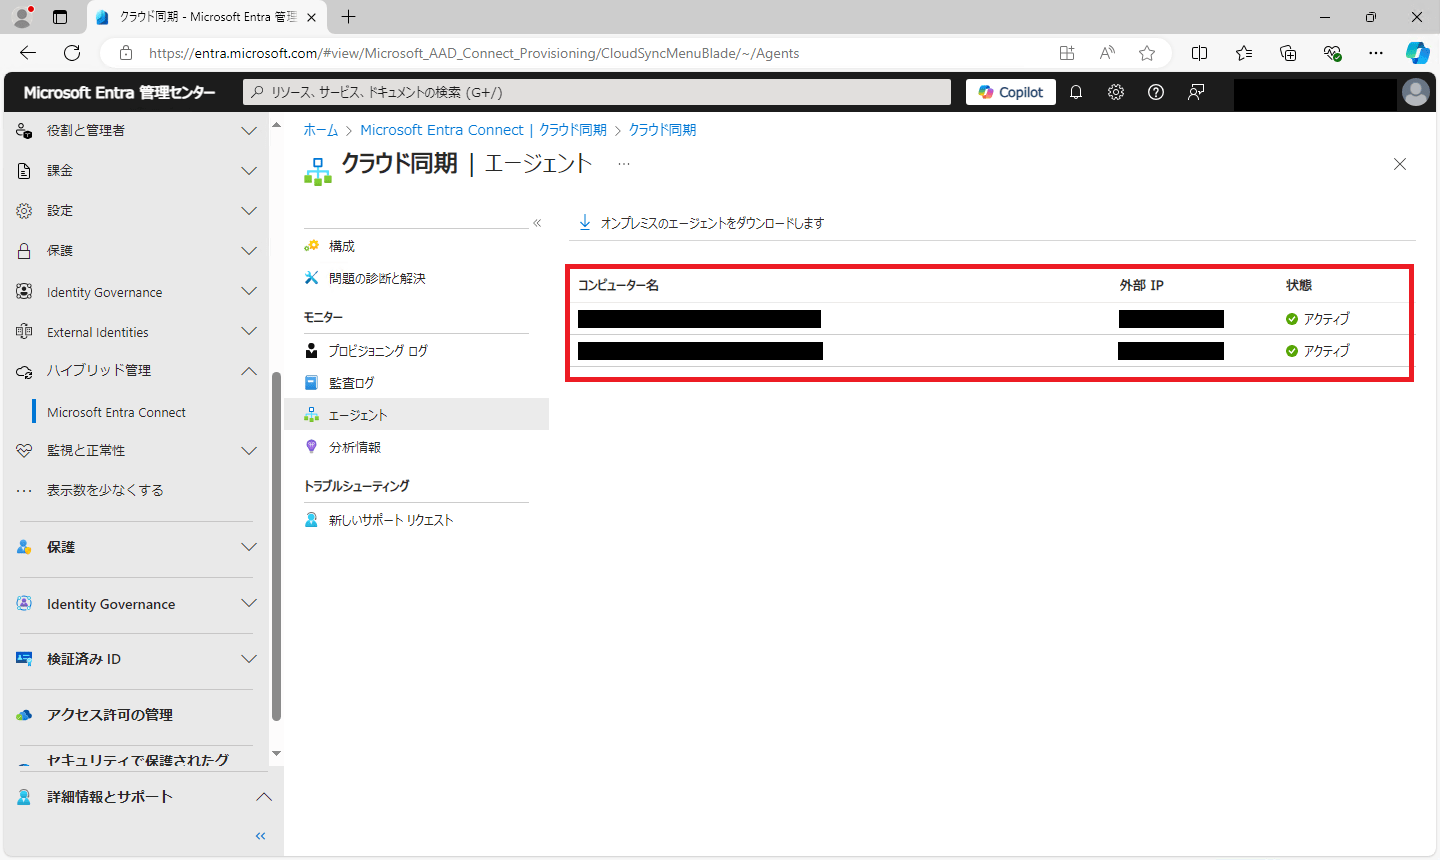Open the help question mark icon
The image size is (1440, 860).
click(1156, 92)
